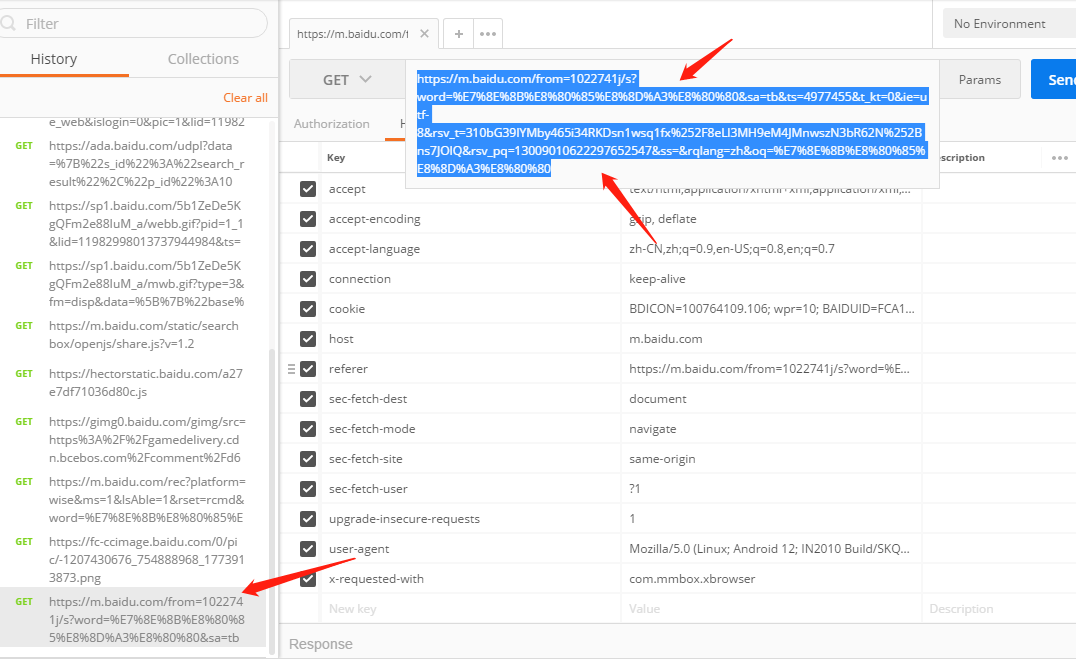This screenshot has width=1076, height=663.
Task: Switch to the Collections tab
Action: point(203,59)
